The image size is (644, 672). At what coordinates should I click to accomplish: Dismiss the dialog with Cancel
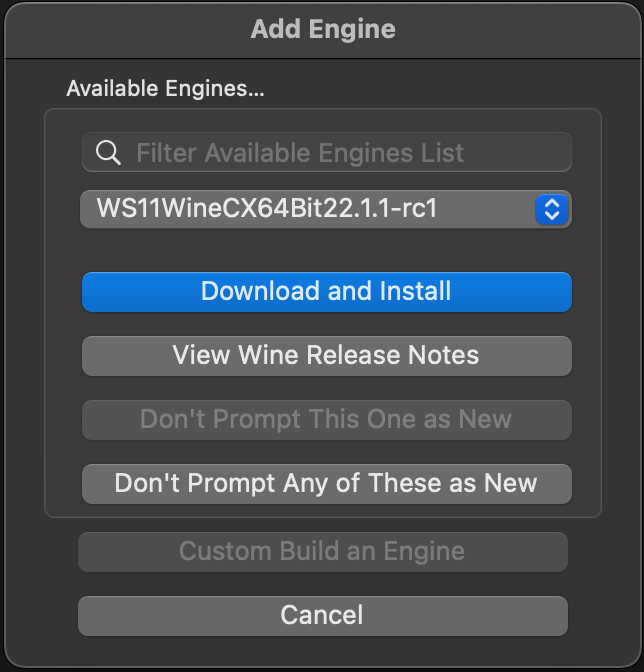pyautogui.click(x=322, y=615)
